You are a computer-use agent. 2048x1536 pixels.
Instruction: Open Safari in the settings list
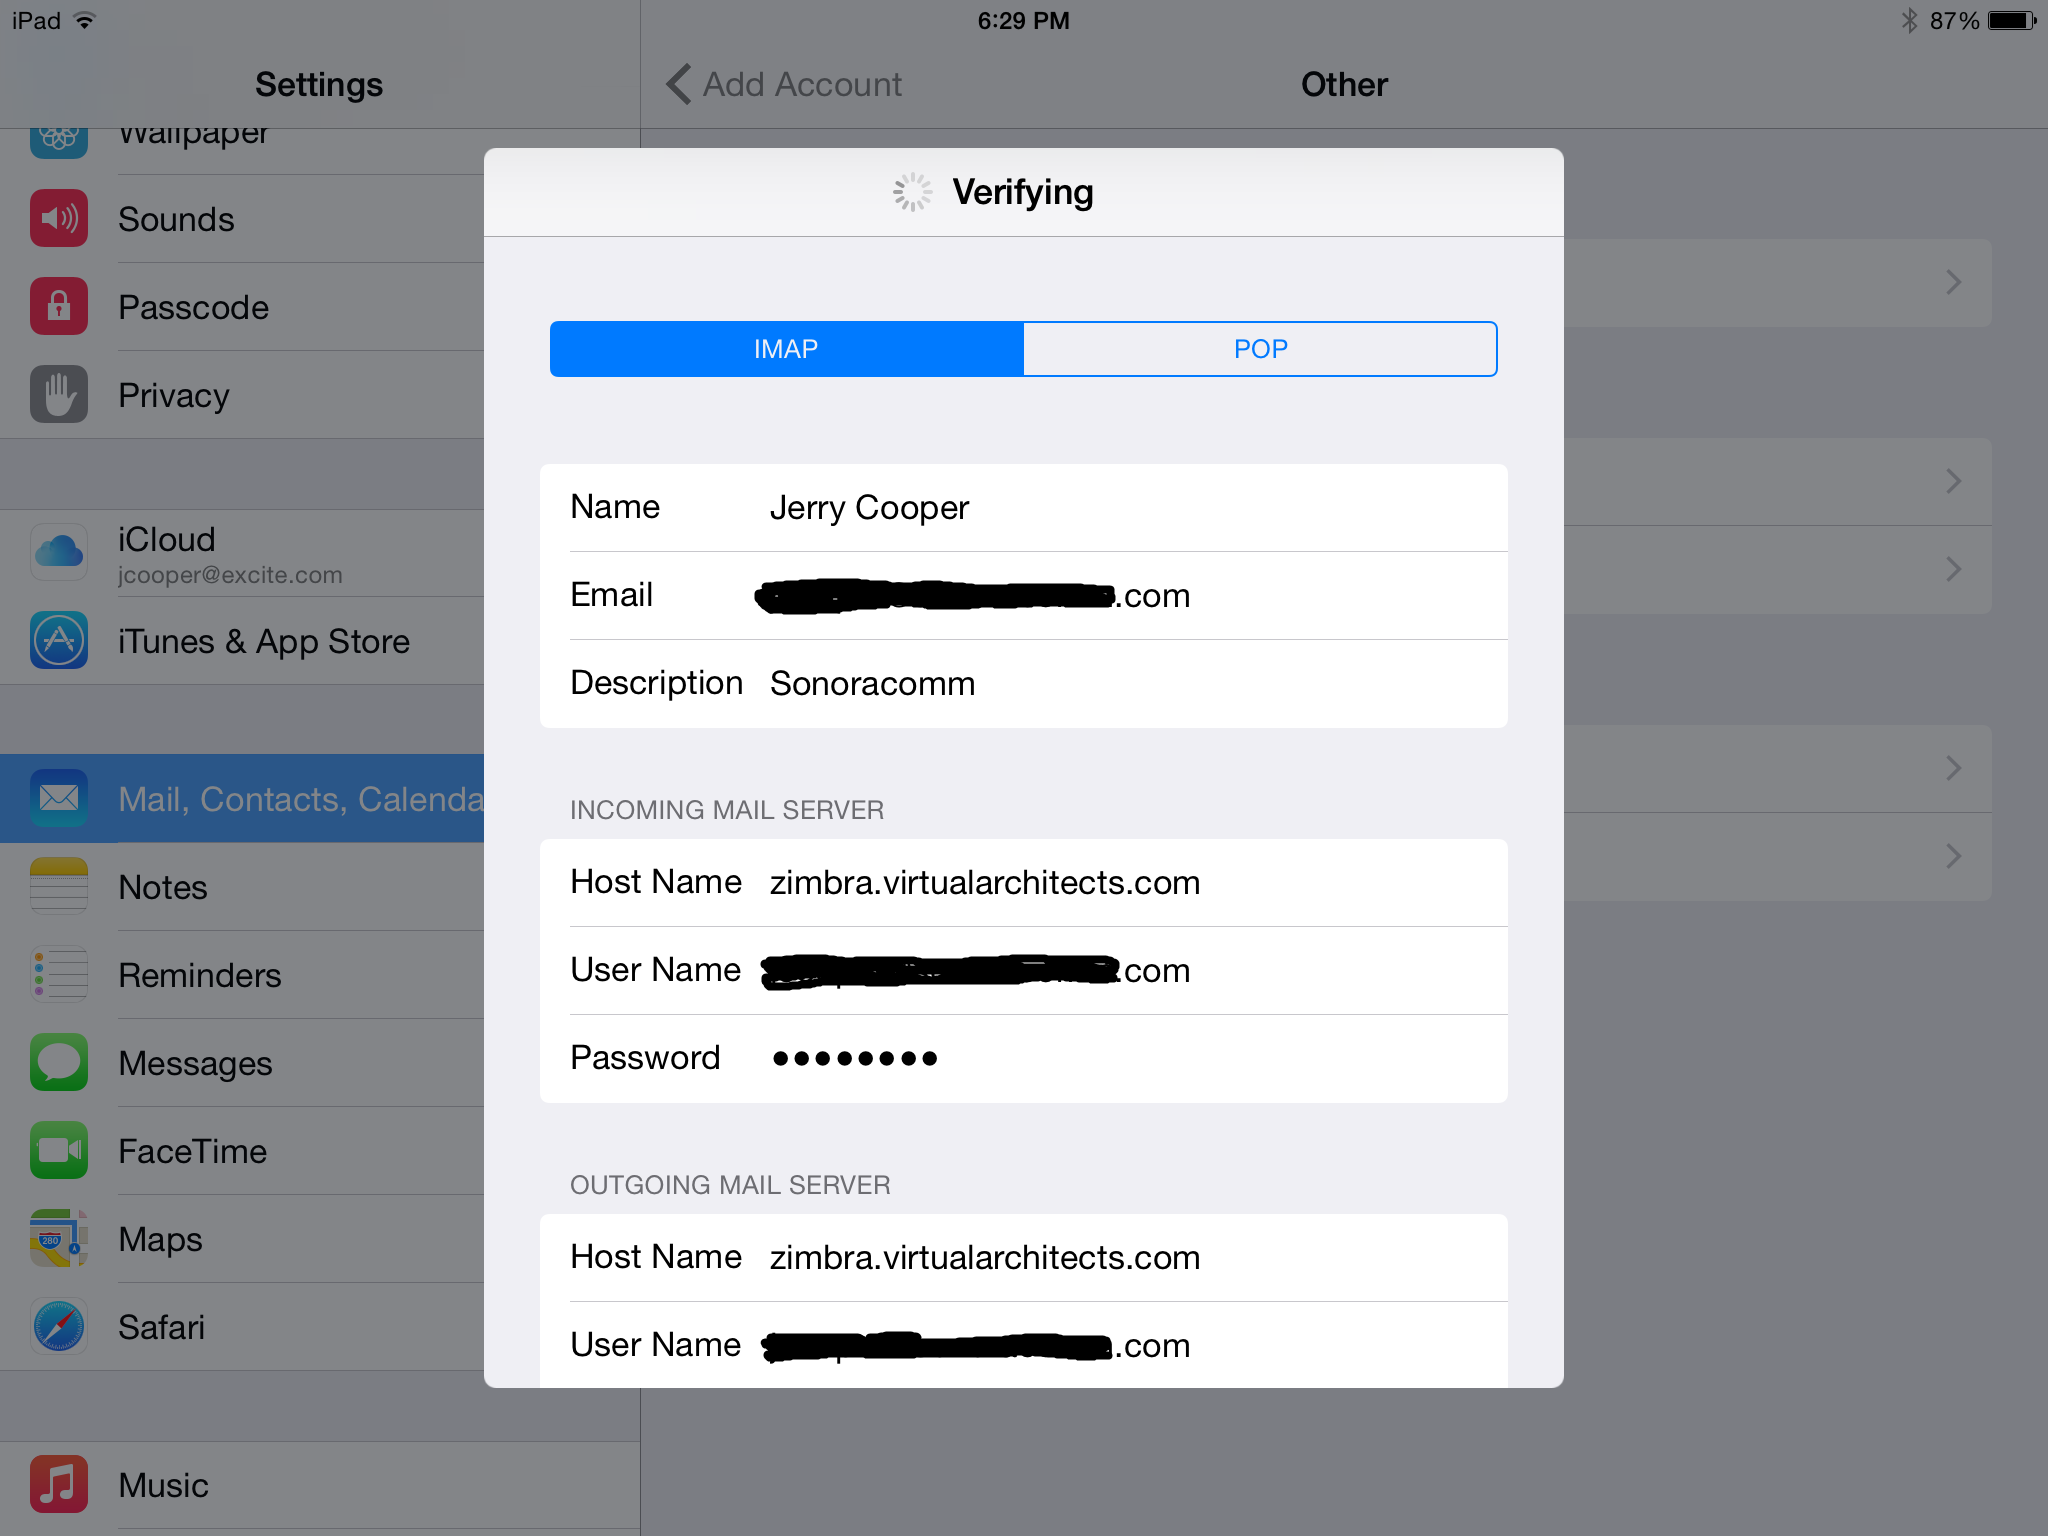click(242, 1327)
